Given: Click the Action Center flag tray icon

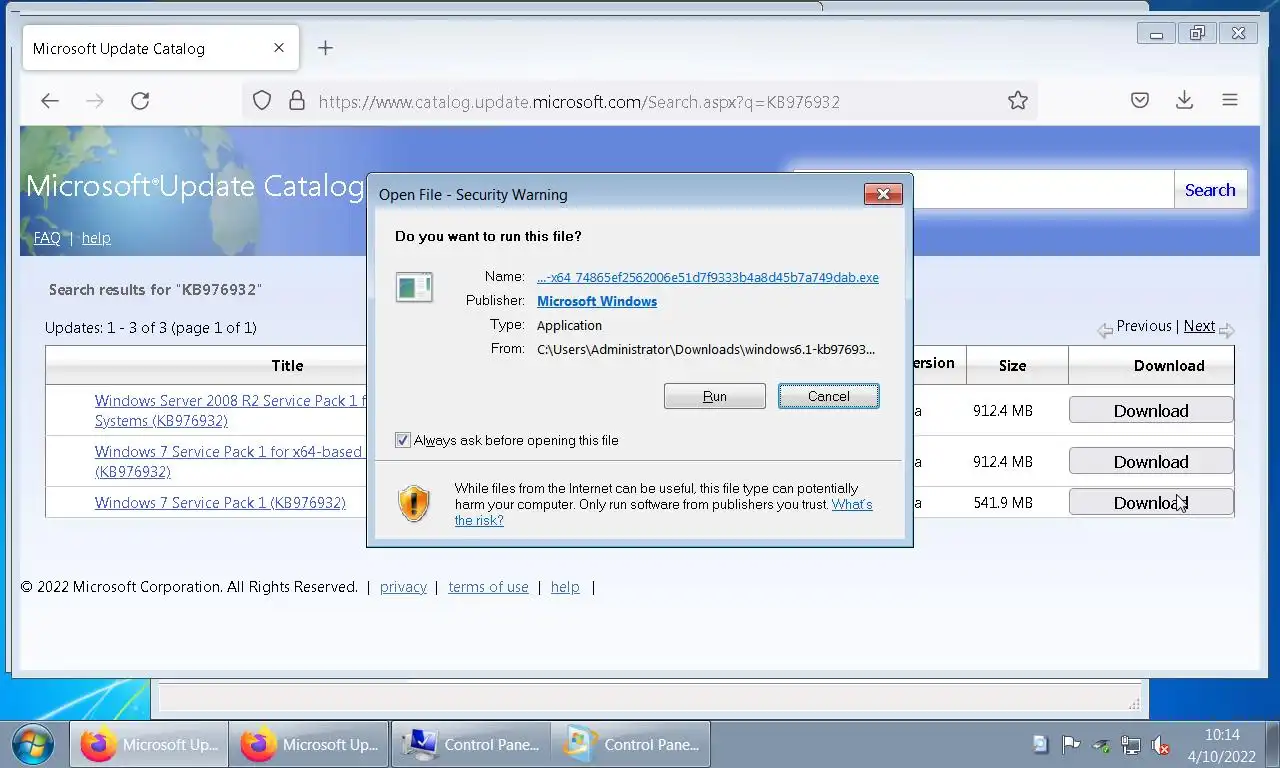Looking at the screenshot, I should (1071, 744).
